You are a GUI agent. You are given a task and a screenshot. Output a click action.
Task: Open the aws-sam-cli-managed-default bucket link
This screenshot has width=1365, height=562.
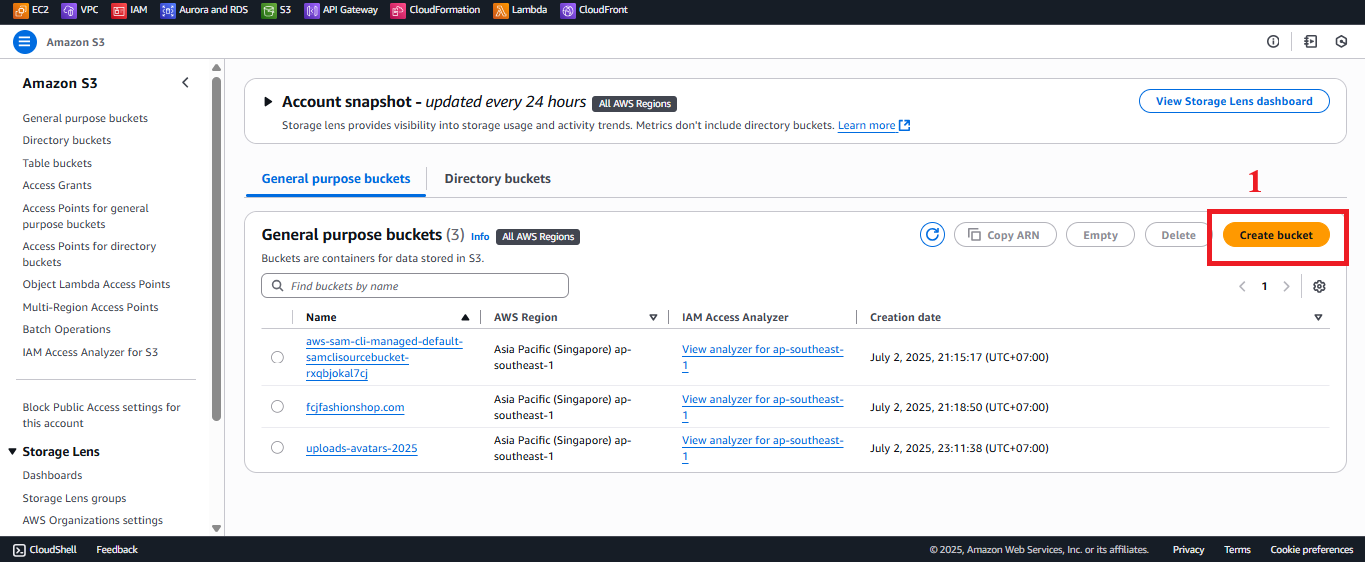pos(384,357)
